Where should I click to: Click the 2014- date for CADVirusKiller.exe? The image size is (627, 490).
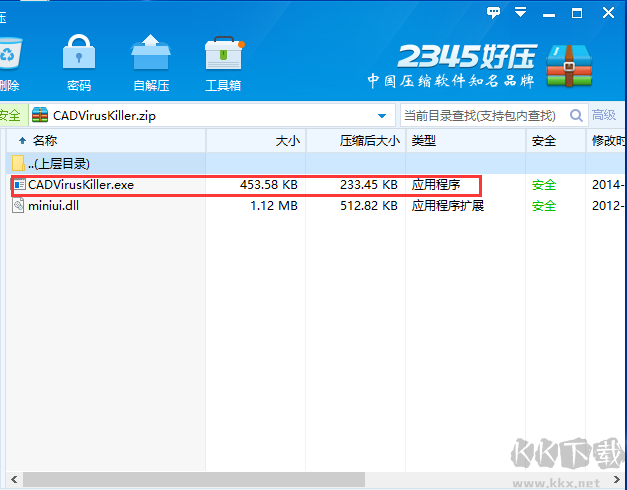[x=609, y=185]
